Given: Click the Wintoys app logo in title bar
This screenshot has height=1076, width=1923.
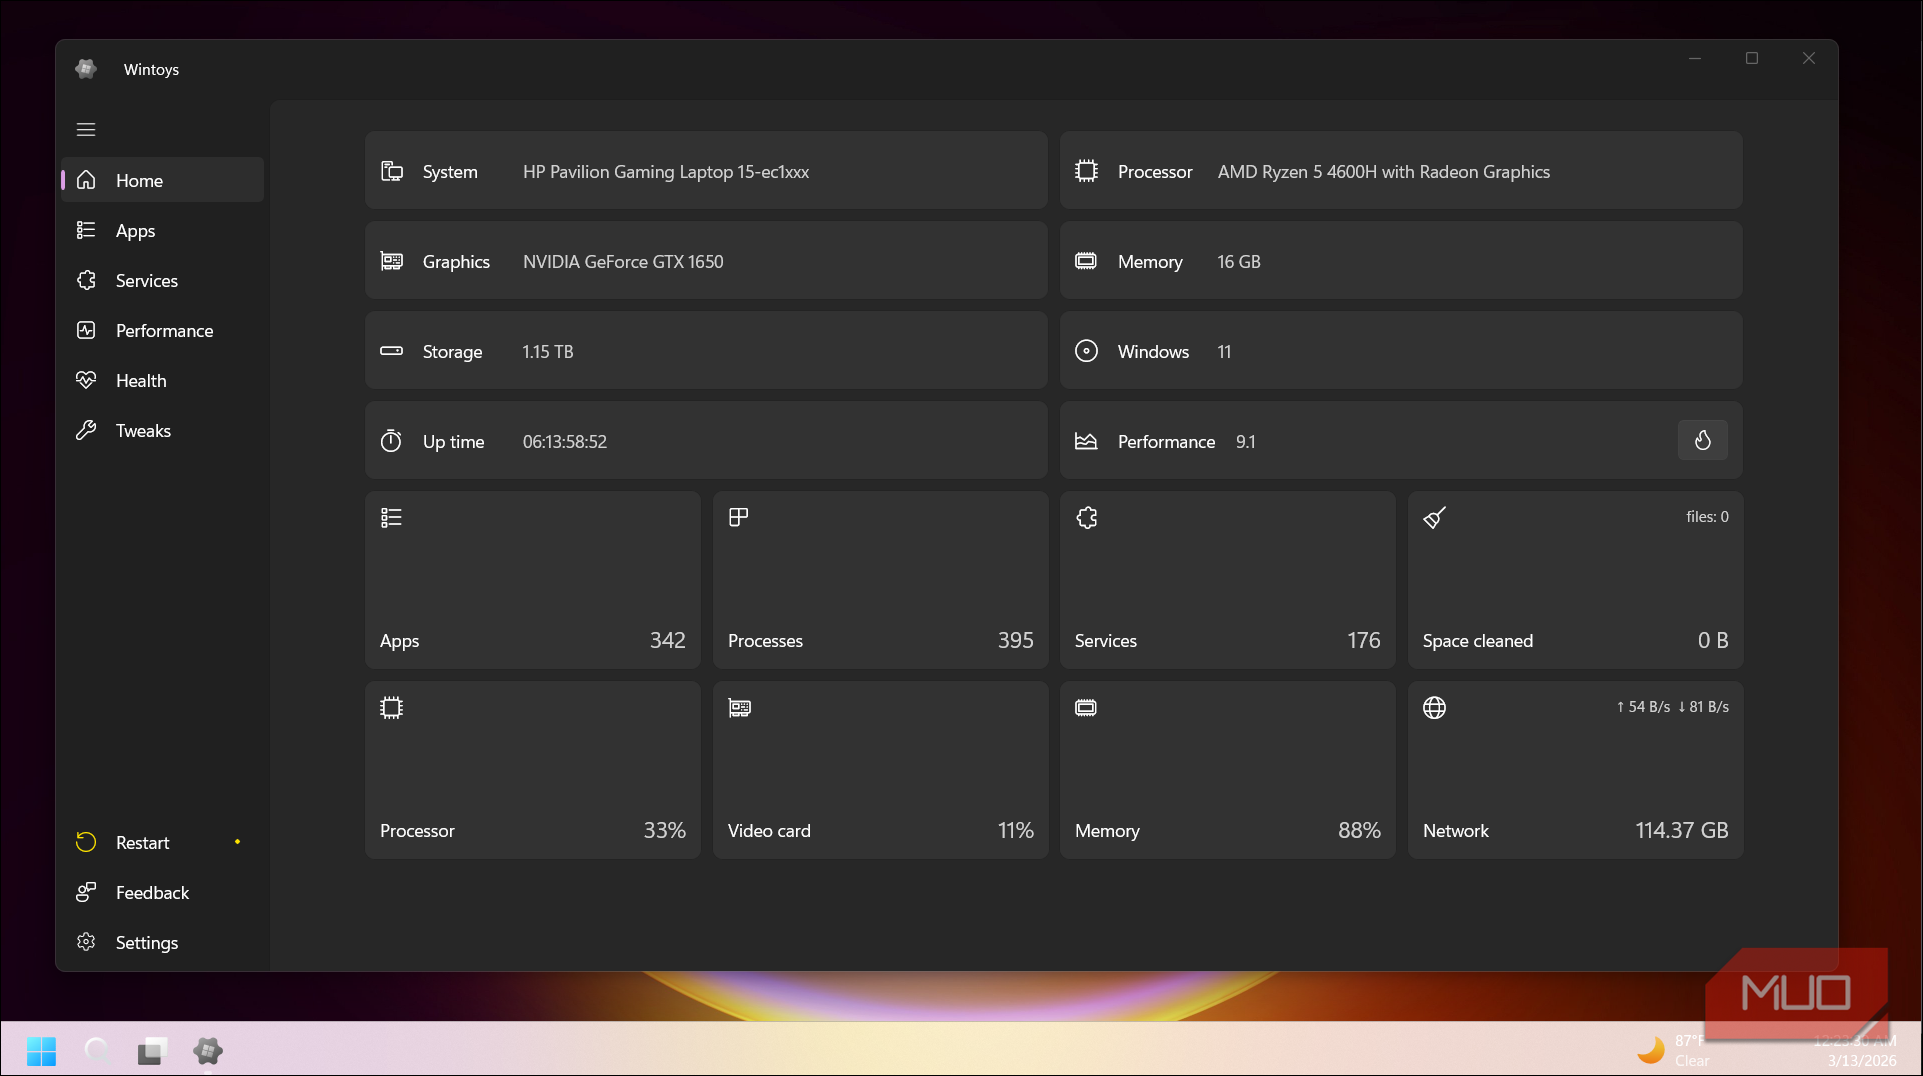Looking at the screenshot, I should pyautogui.click(x=86, y=68).
